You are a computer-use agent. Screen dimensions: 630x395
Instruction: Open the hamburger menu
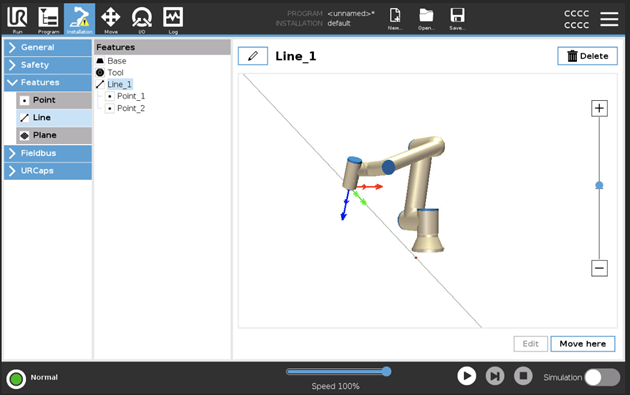coord(609,19)
